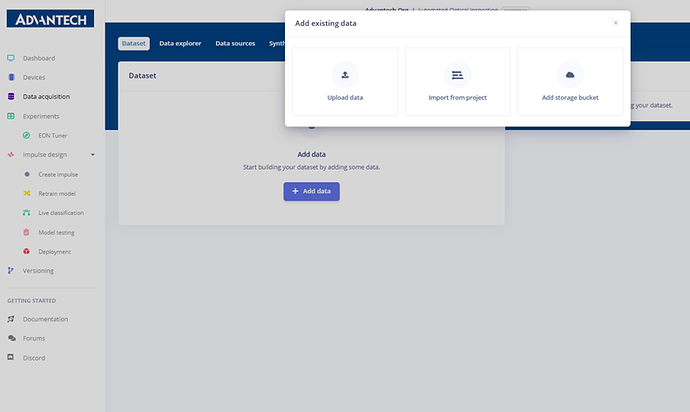
Task: Collapse the Impulse design section arrow
Action: point(92,154)
